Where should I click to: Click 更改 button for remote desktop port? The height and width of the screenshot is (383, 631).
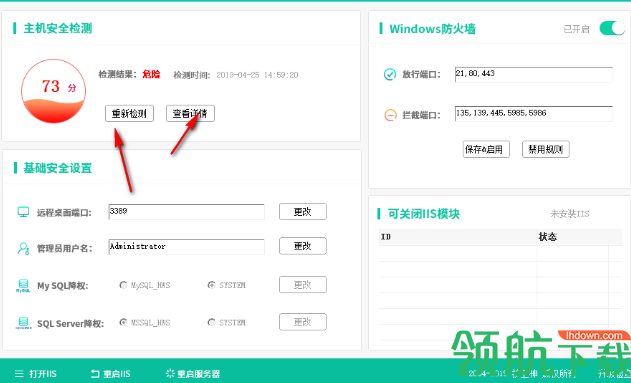(x=303, y=212)
